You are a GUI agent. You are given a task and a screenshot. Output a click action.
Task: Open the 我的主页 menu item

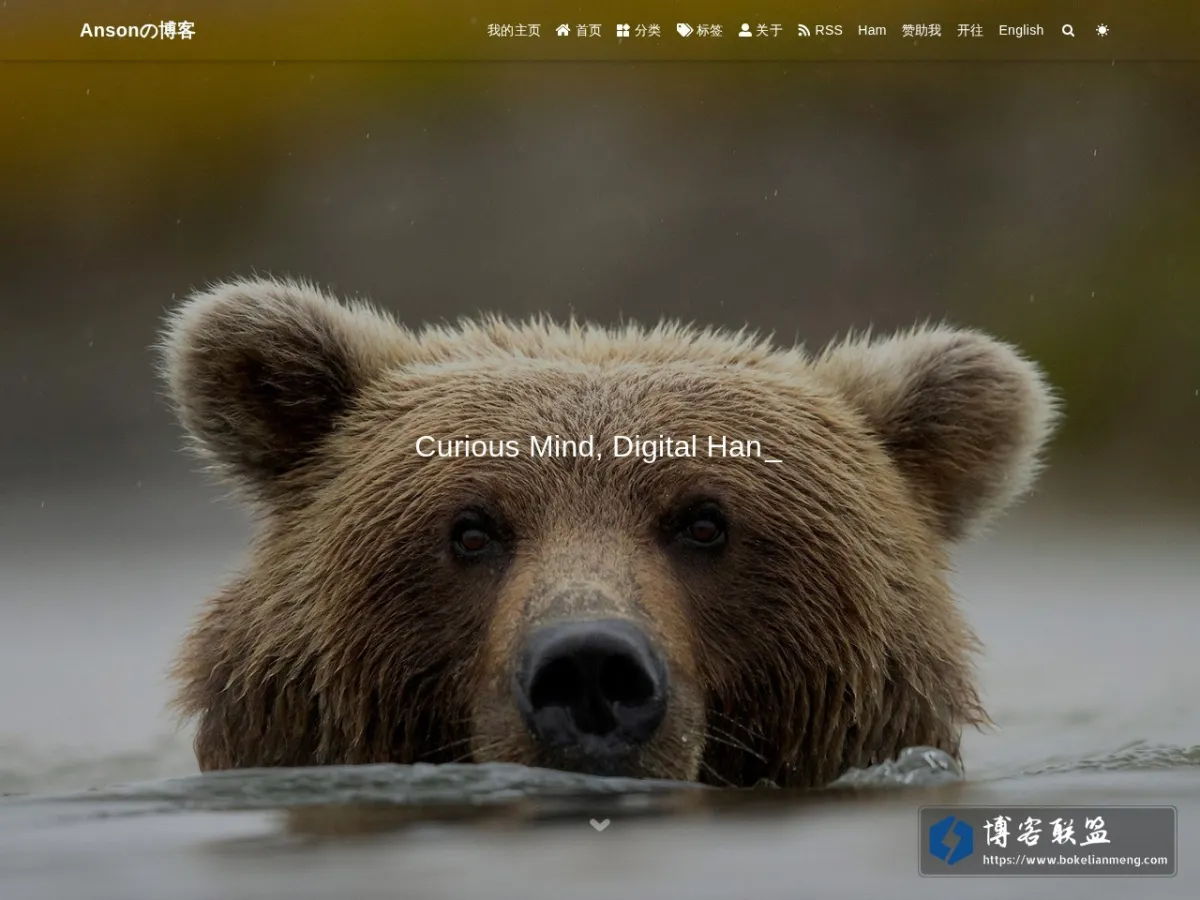coord(514,30)
